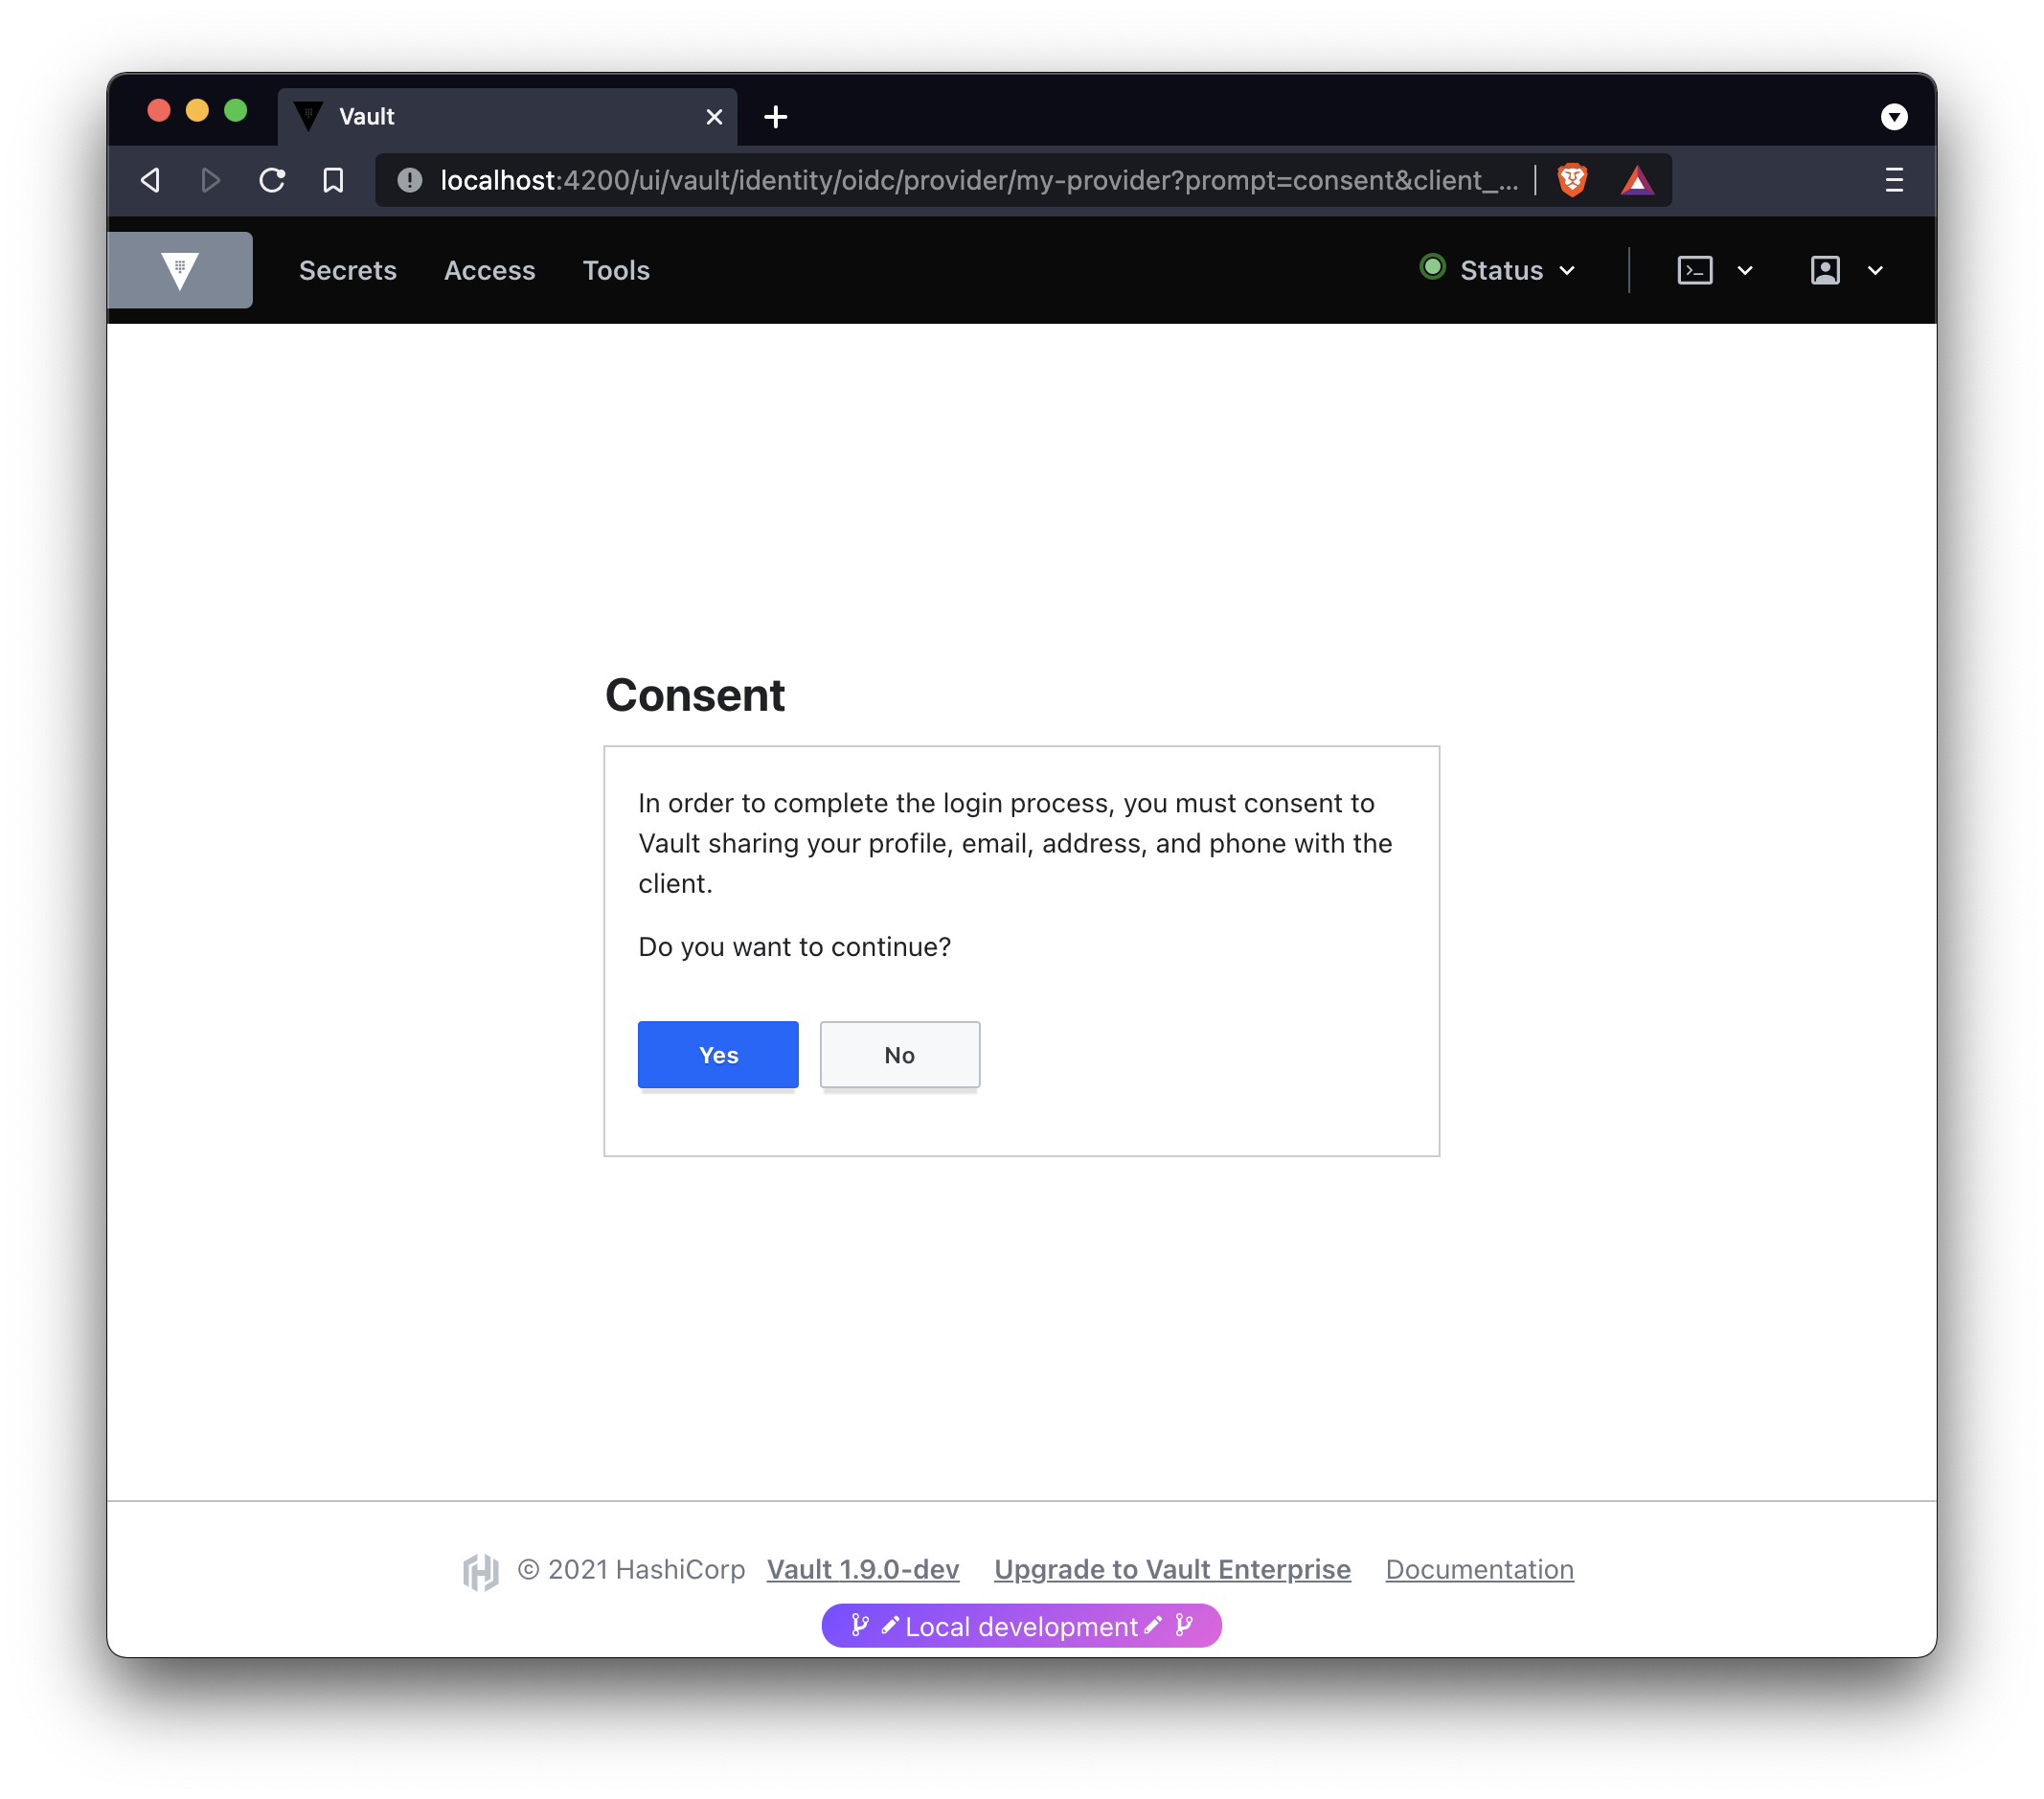The width and height of the screenshot is (2044, 1799).
Task: Open the Tools navigation item
Action: coord(616,270)
